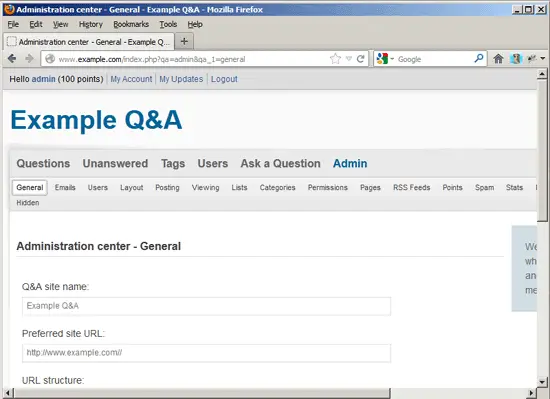Select the Hidden admin sub-tab

(x=28, y=203)
